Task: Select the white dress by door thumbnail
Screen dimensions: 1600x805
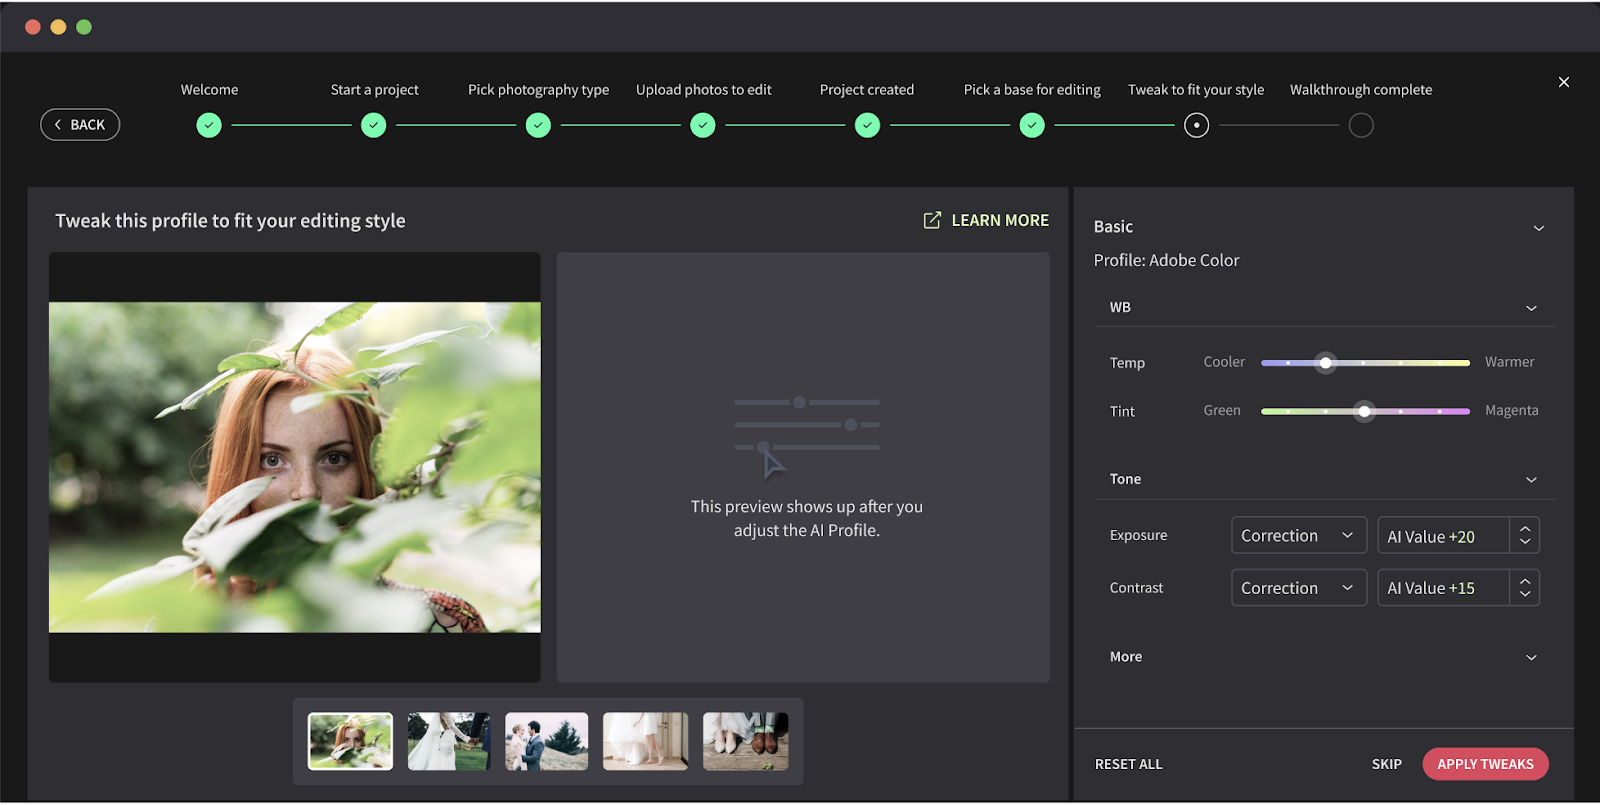Action: pos(646,741)
